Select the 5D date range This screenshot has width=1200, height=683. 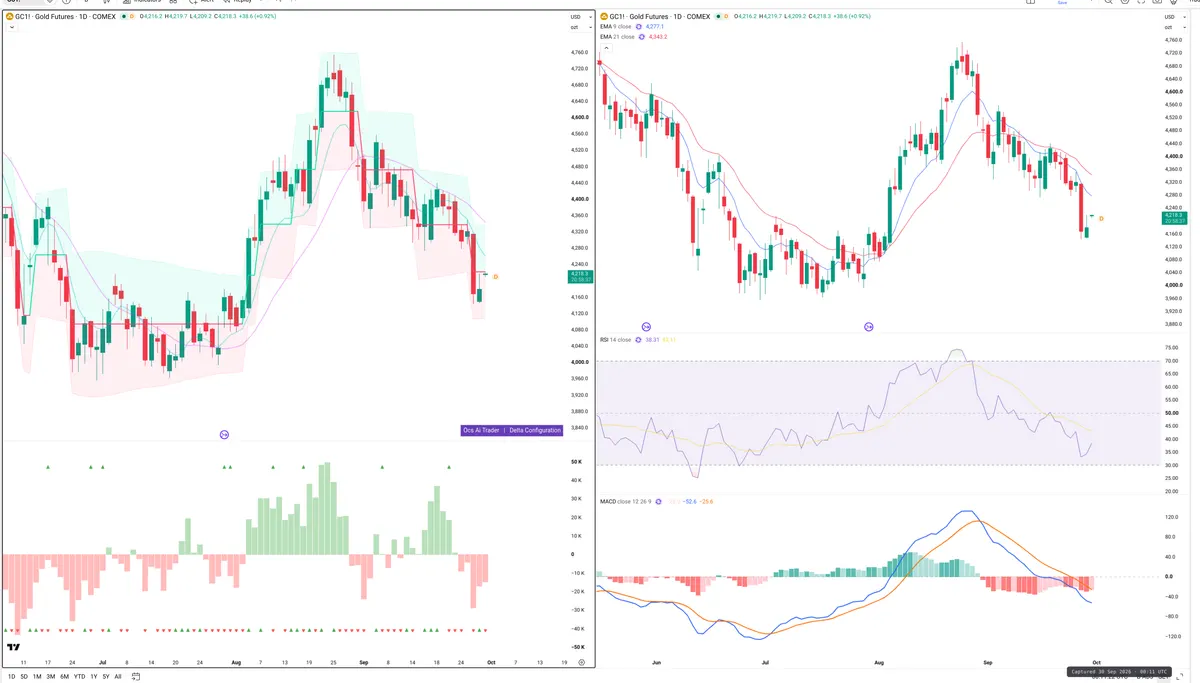point(24,677)
